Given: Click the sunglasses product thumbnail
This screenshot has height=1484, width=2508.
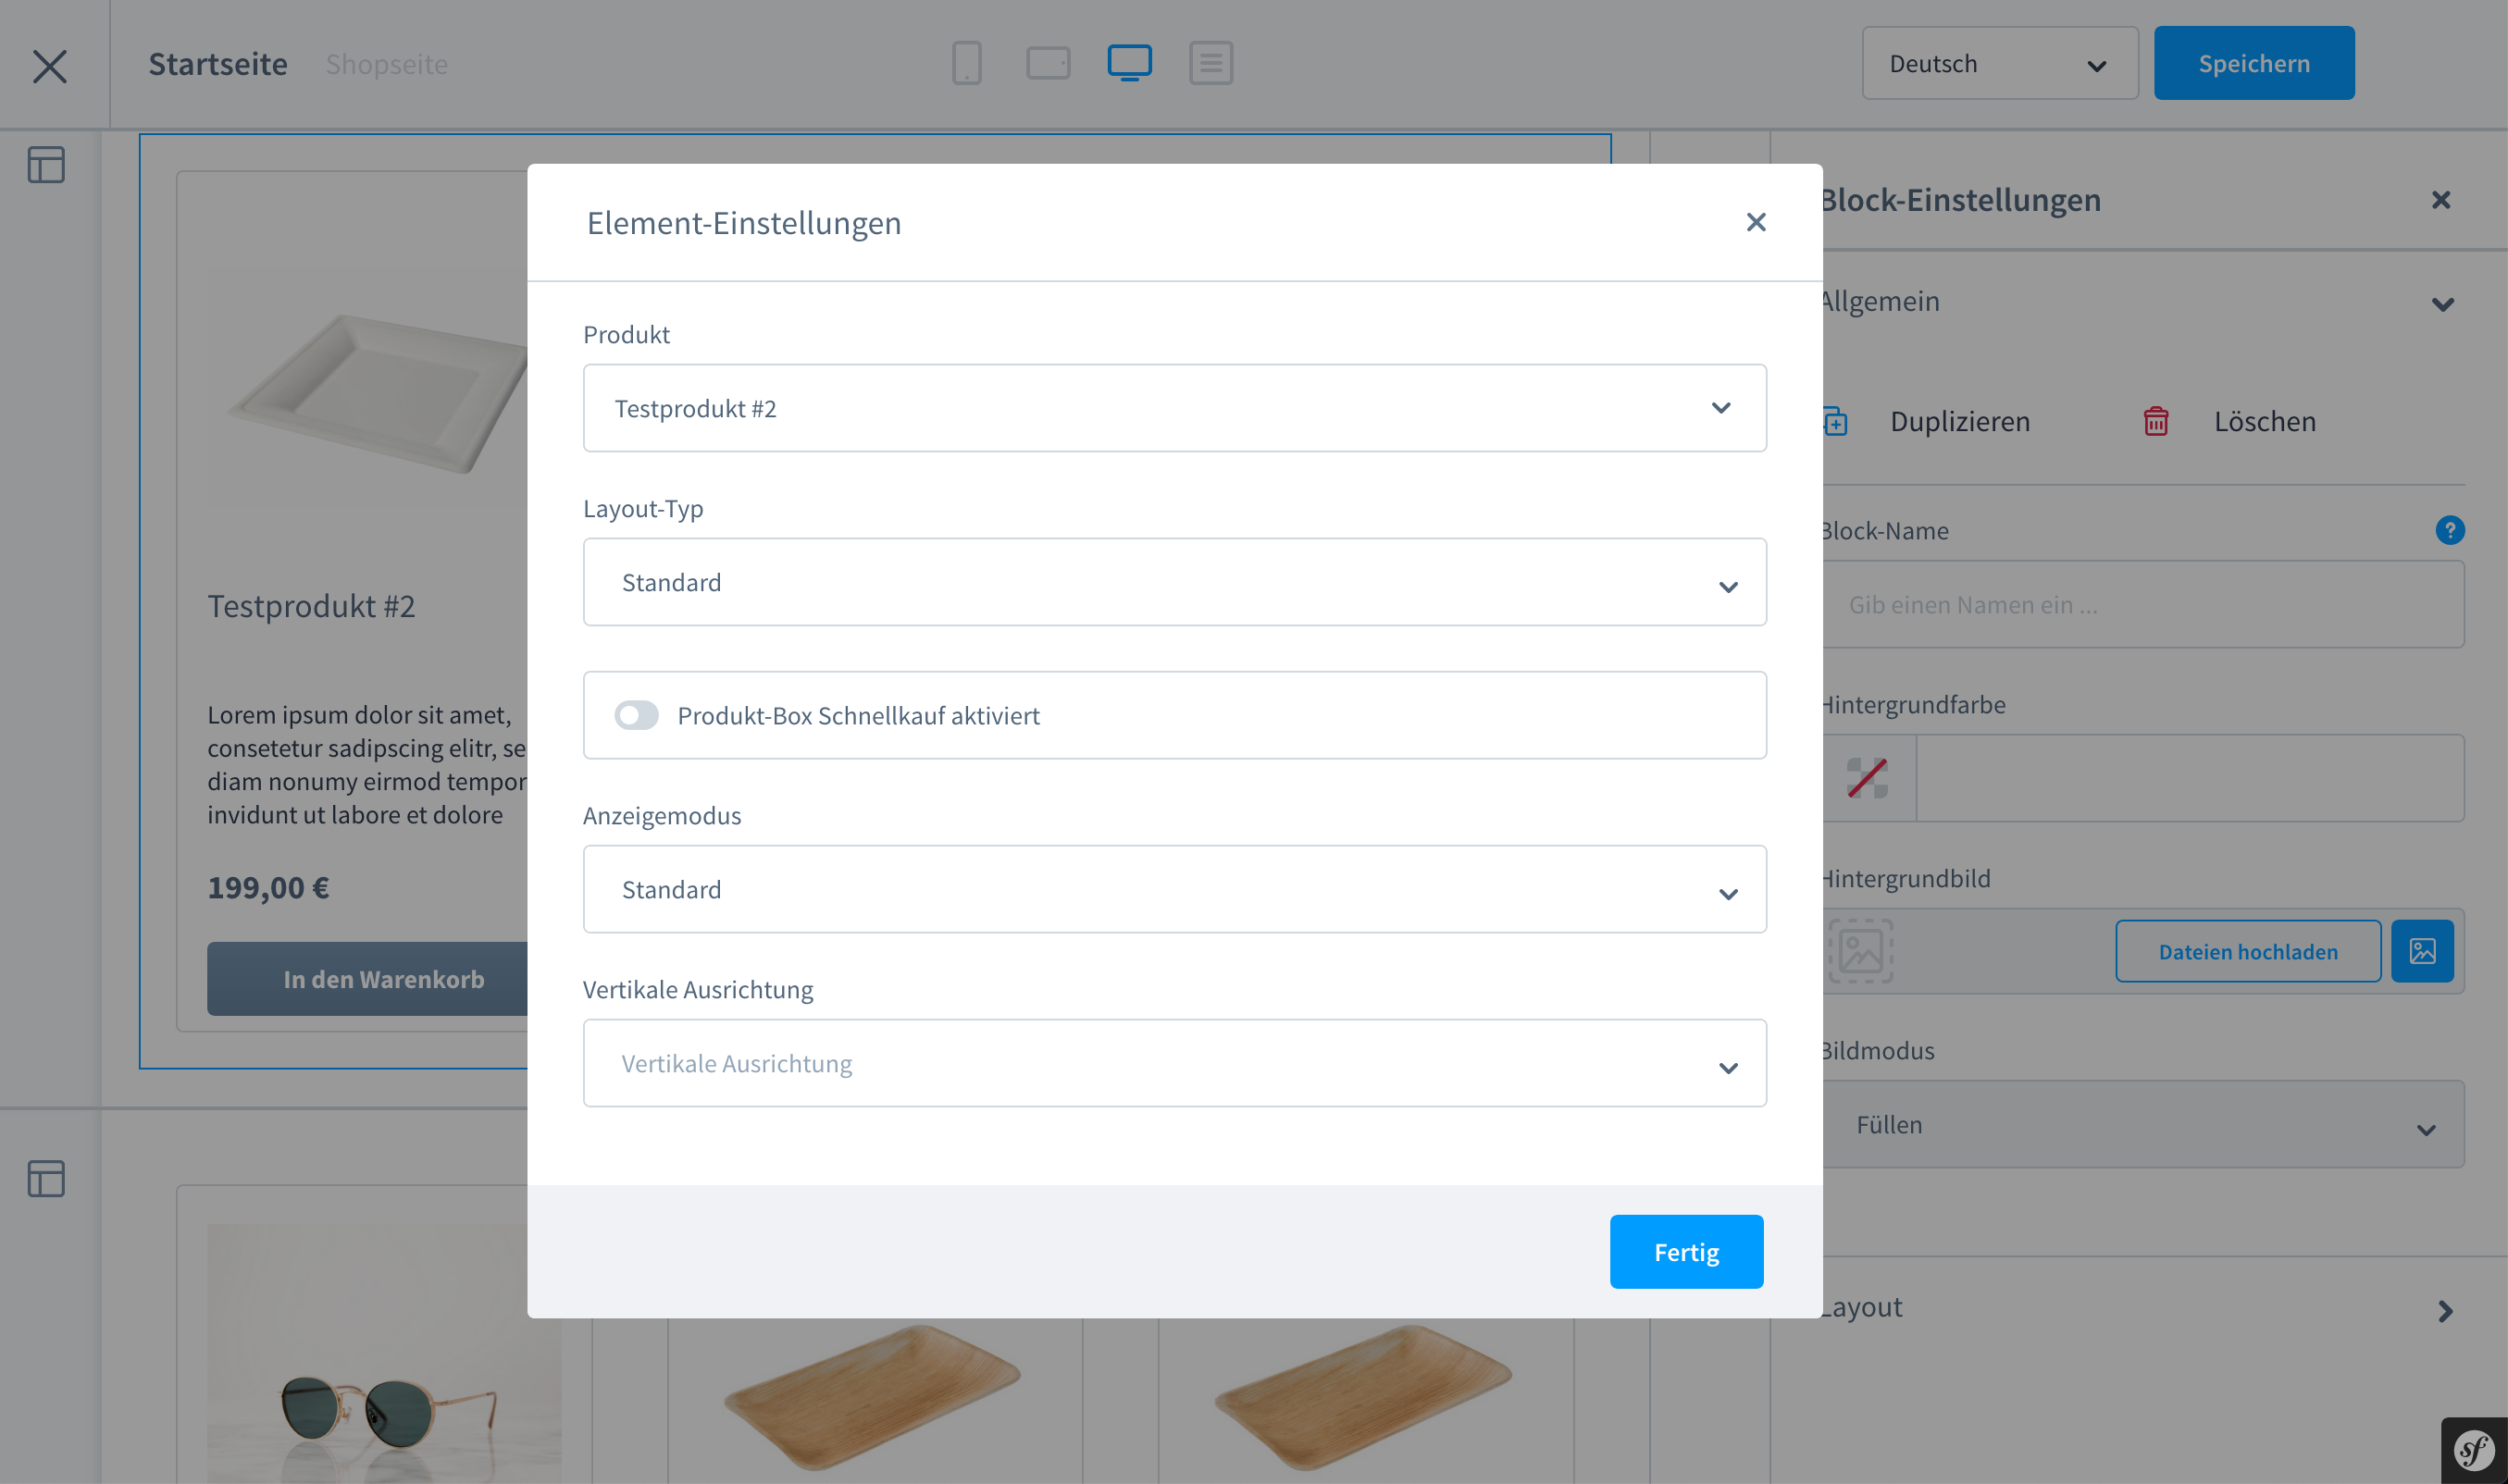Looking at the screenshot, I should (x=384, y=1354).
